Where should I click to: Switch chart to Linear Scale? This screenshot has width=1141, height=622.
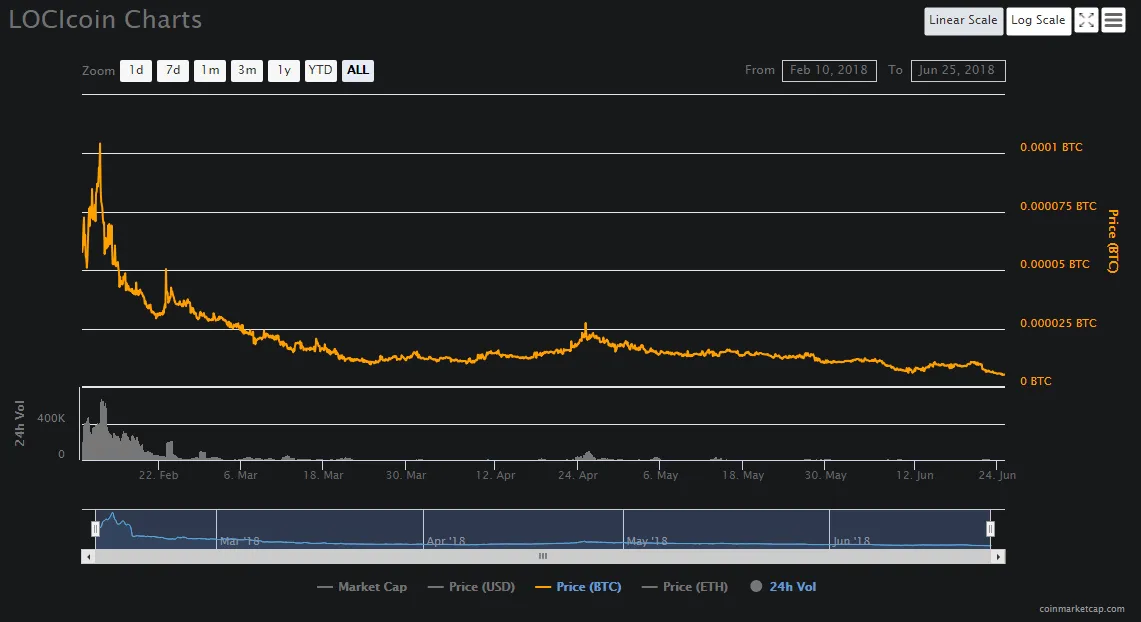point(963,20)
